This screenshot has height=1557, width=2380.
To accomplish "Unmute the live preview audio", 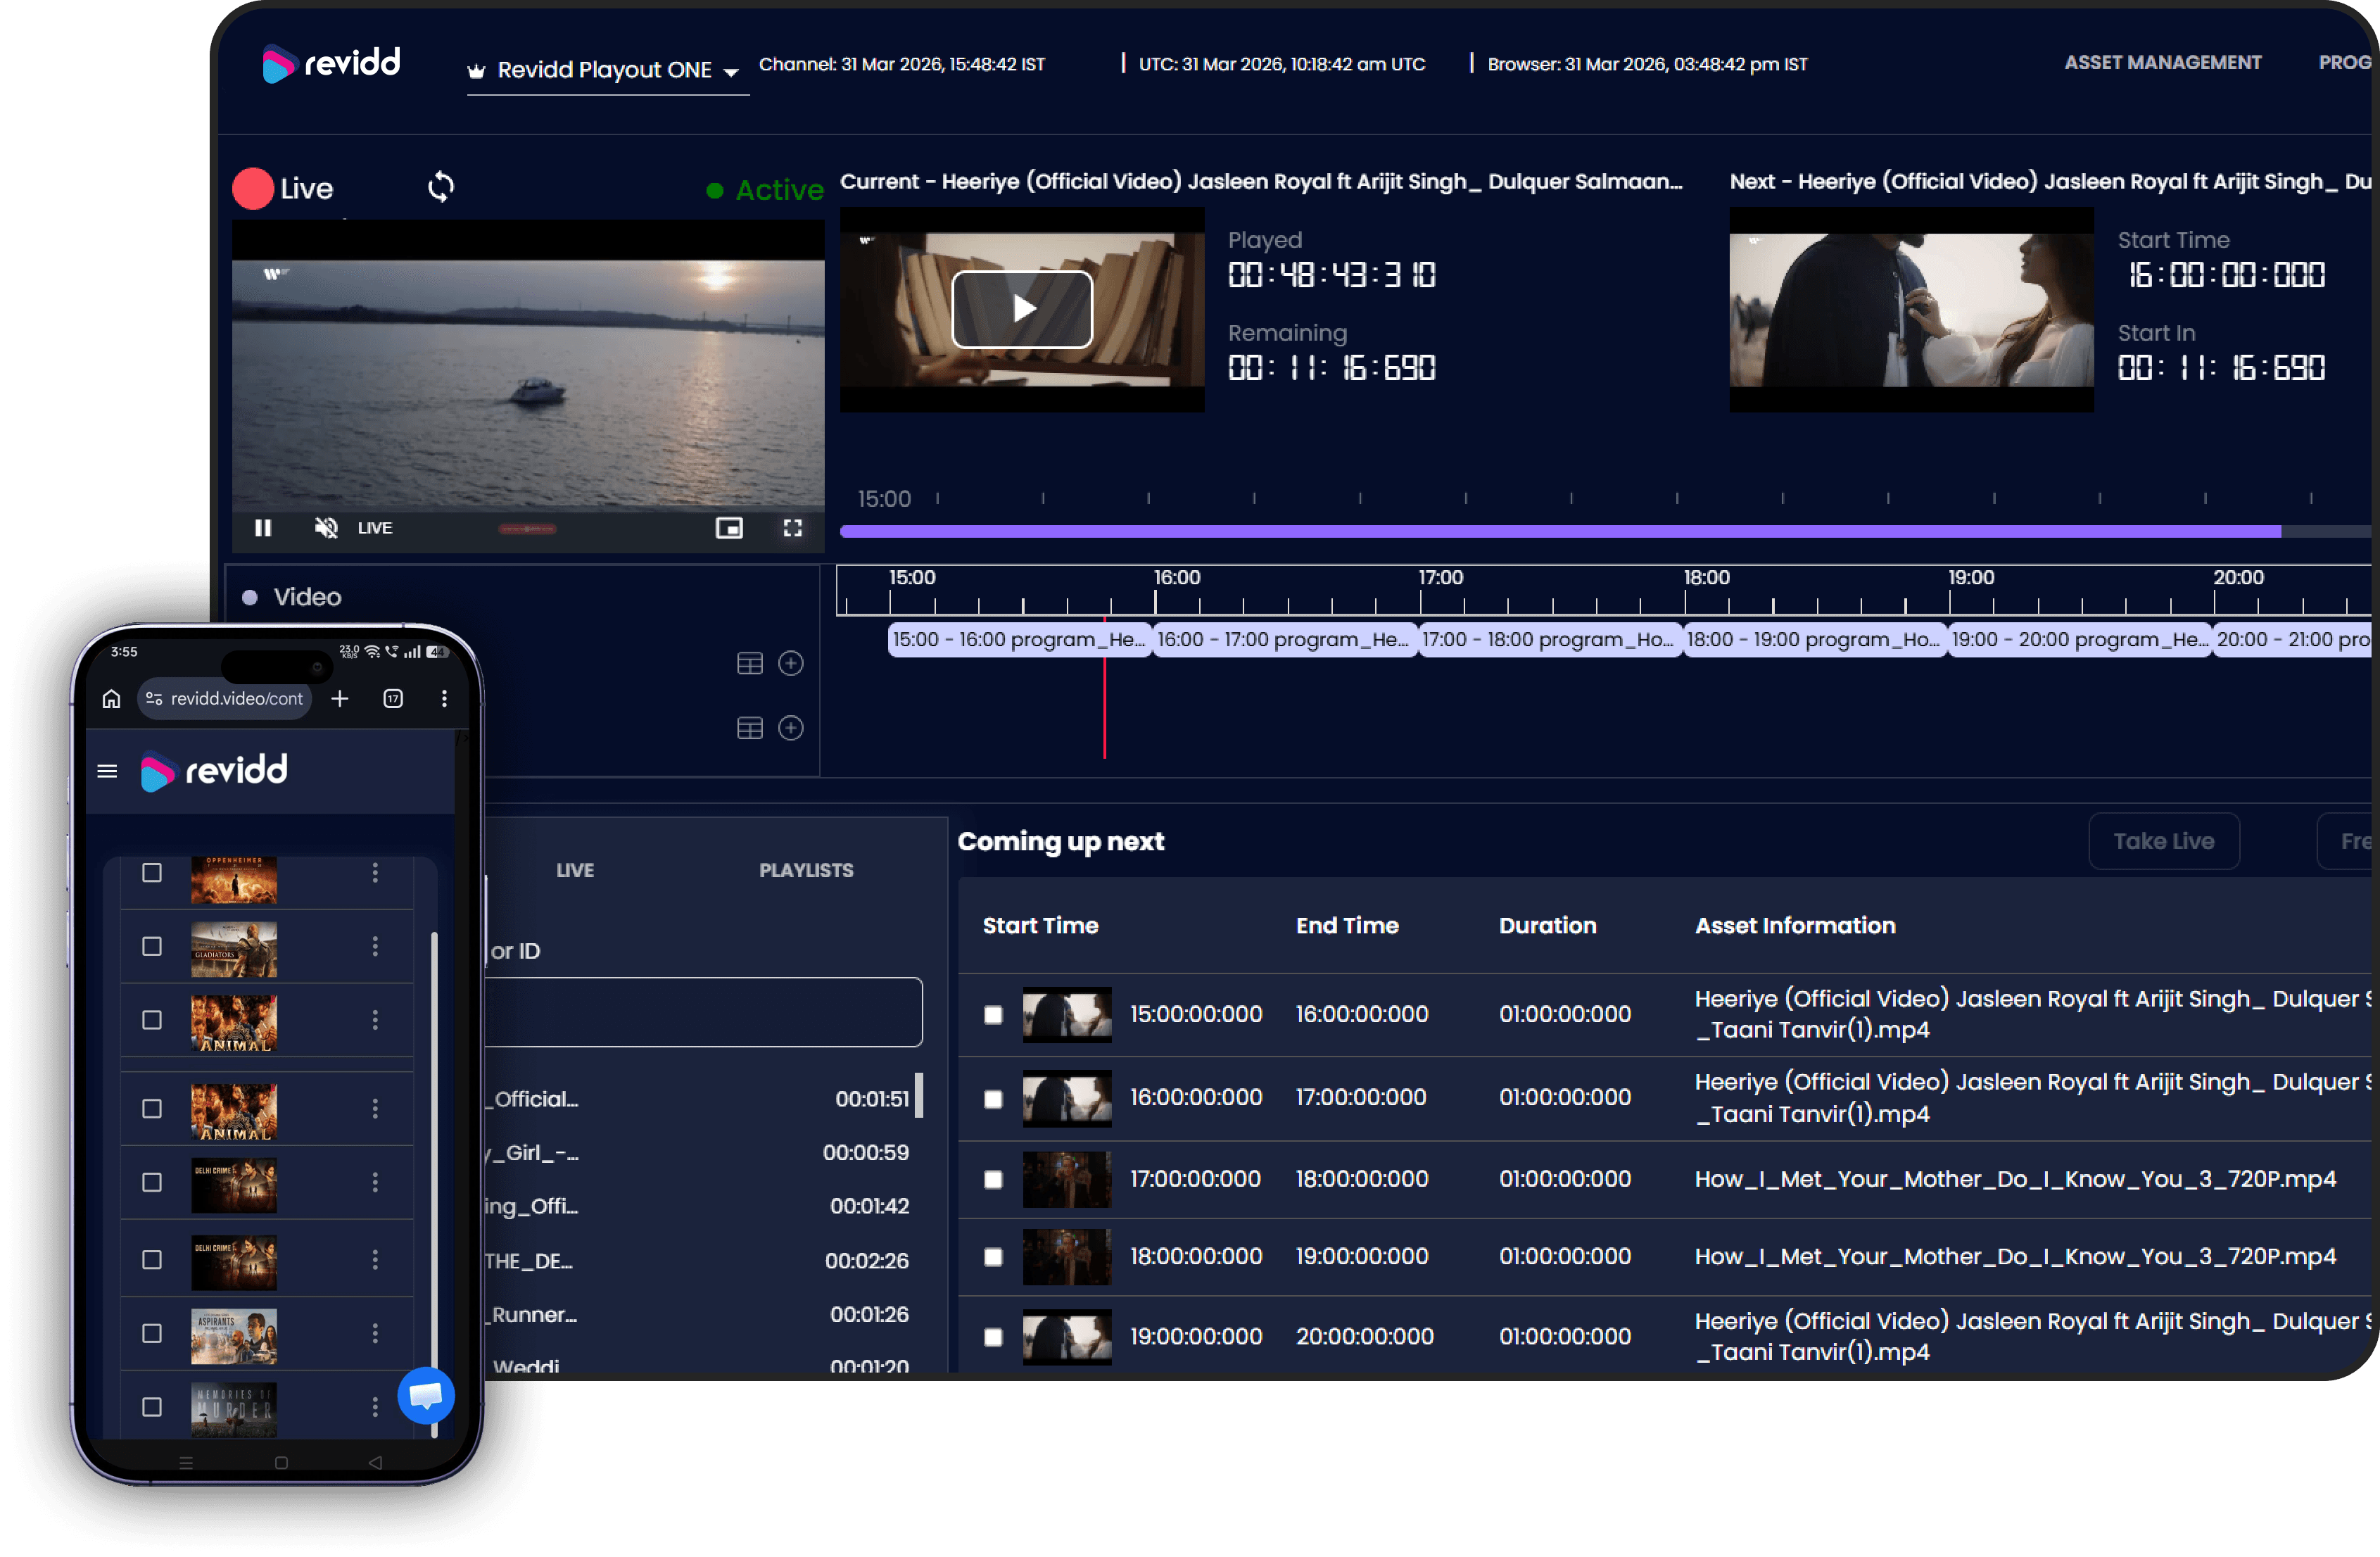I will [326, 528].
